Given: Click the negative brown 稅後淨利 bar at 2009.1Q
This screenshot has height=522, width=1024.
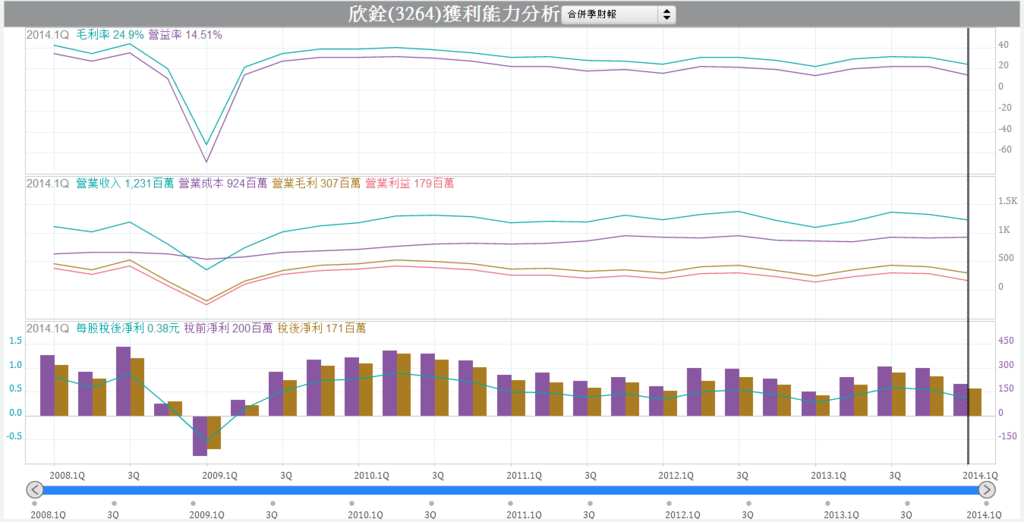Looking at the screenshot, I should coord(214,432).
